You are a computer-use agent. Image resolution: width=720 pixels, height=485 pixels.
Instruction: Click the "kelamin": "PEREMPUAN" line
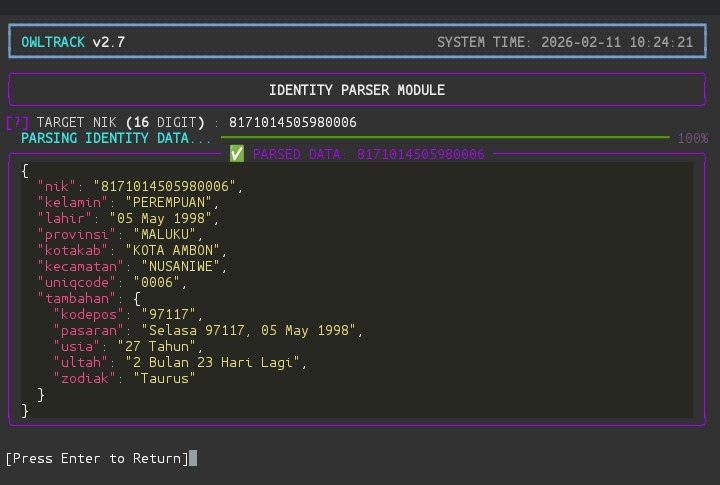coord(128,203)
